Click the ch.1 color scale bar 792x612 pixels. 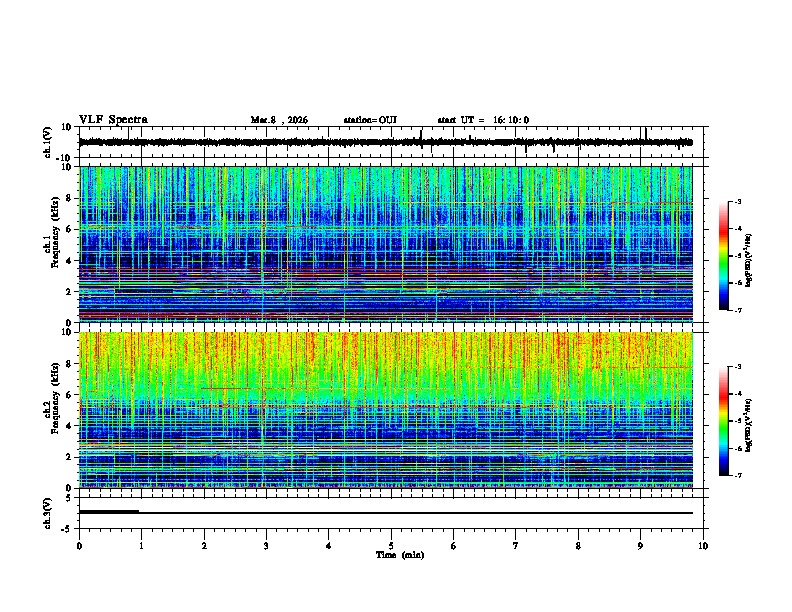pos(724,256)
